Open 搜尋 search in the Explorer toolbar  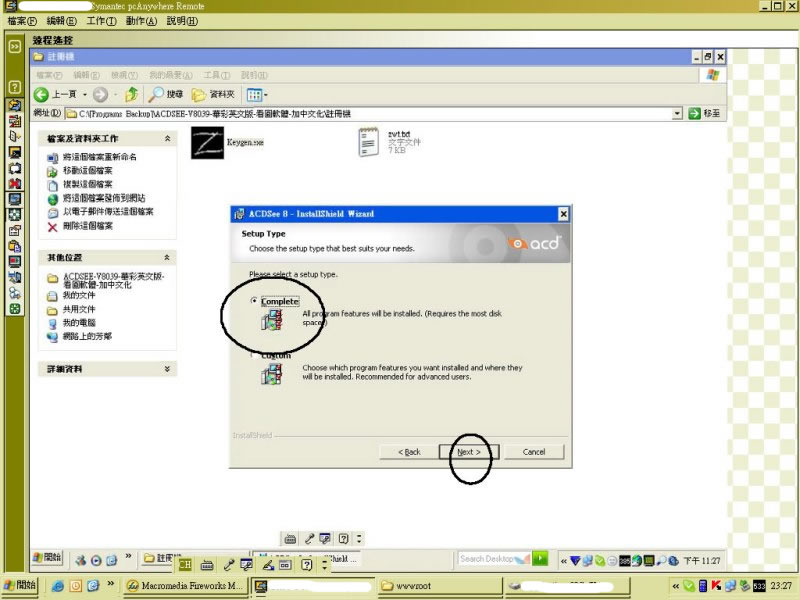pyautogui.click(x=165, y=94)
